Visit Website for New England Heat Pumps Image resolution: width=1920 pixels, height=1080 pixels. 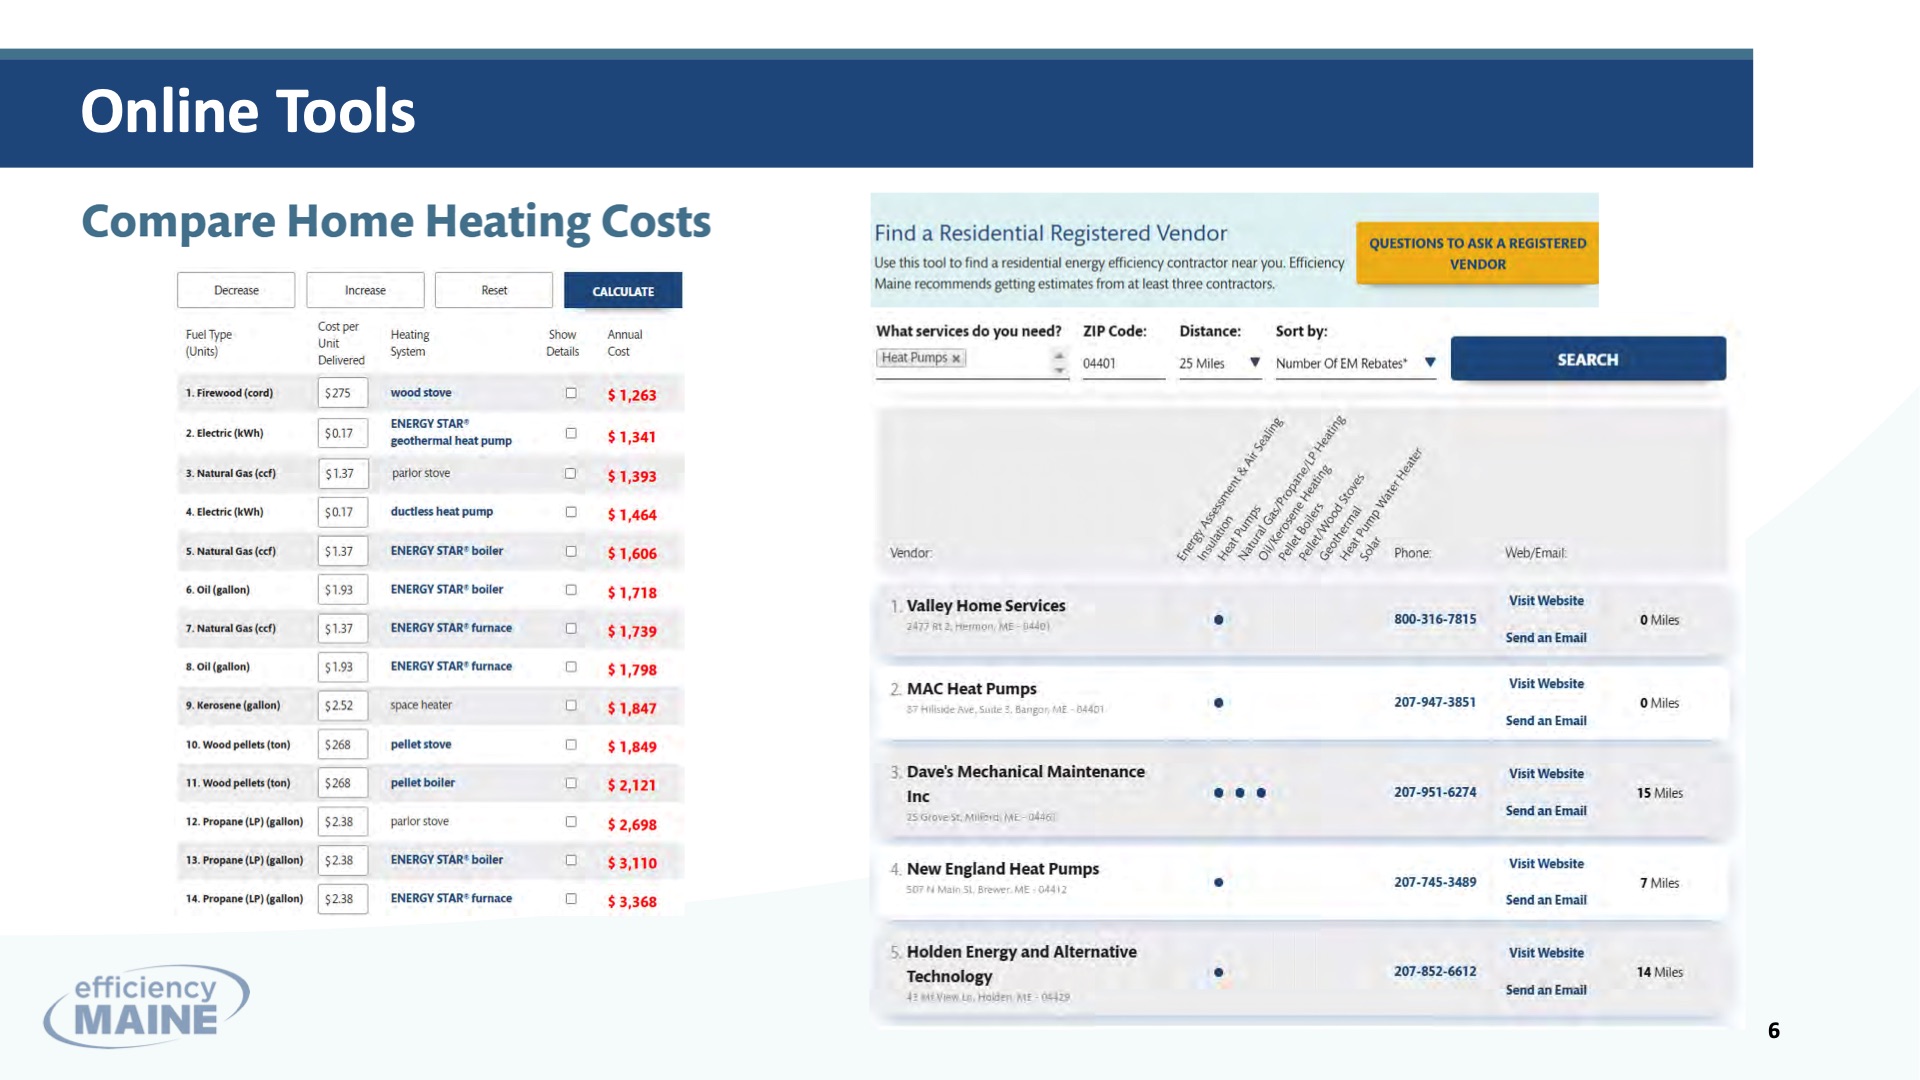point(1546,864)
